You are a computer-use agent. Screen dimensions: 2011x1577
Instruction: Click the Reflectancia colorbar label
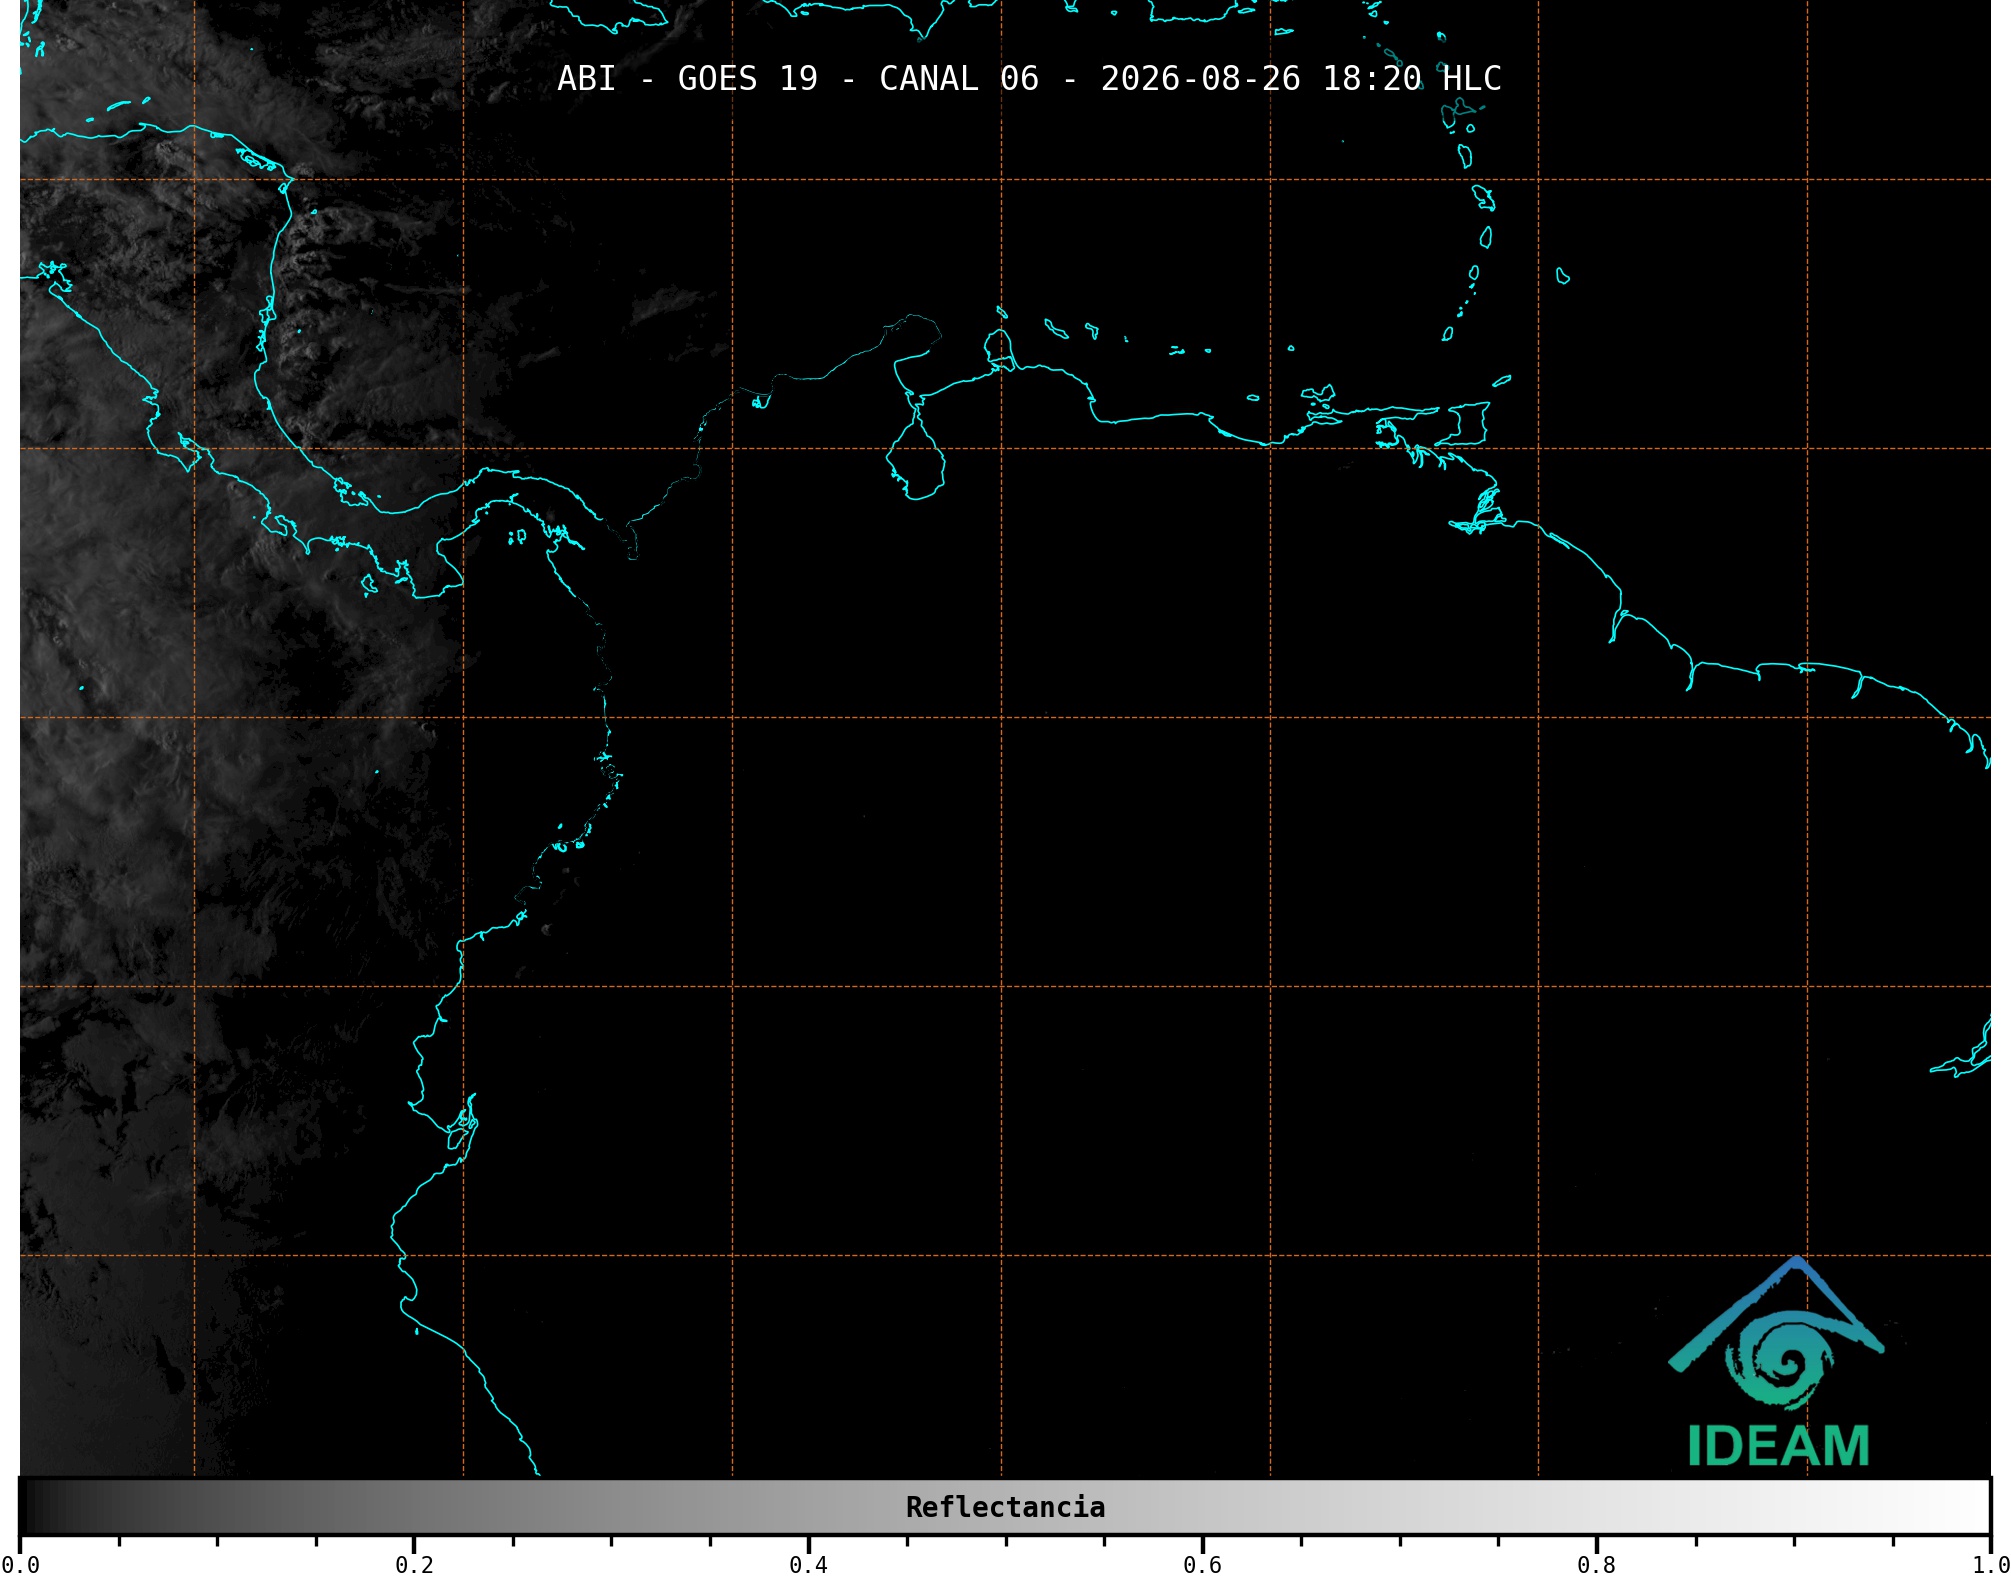pos(1005,1507)
